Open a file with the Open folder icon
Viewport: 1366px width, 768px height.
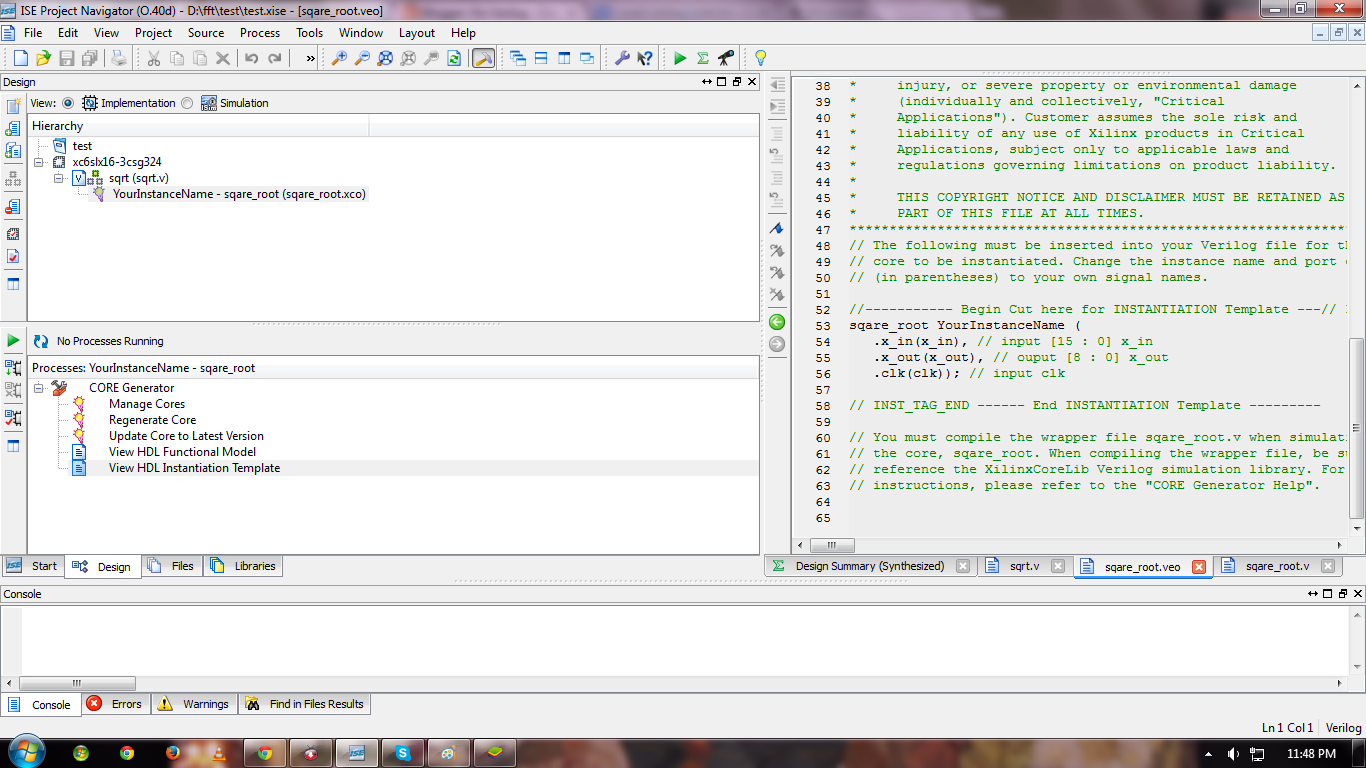(x=43, y=58)
